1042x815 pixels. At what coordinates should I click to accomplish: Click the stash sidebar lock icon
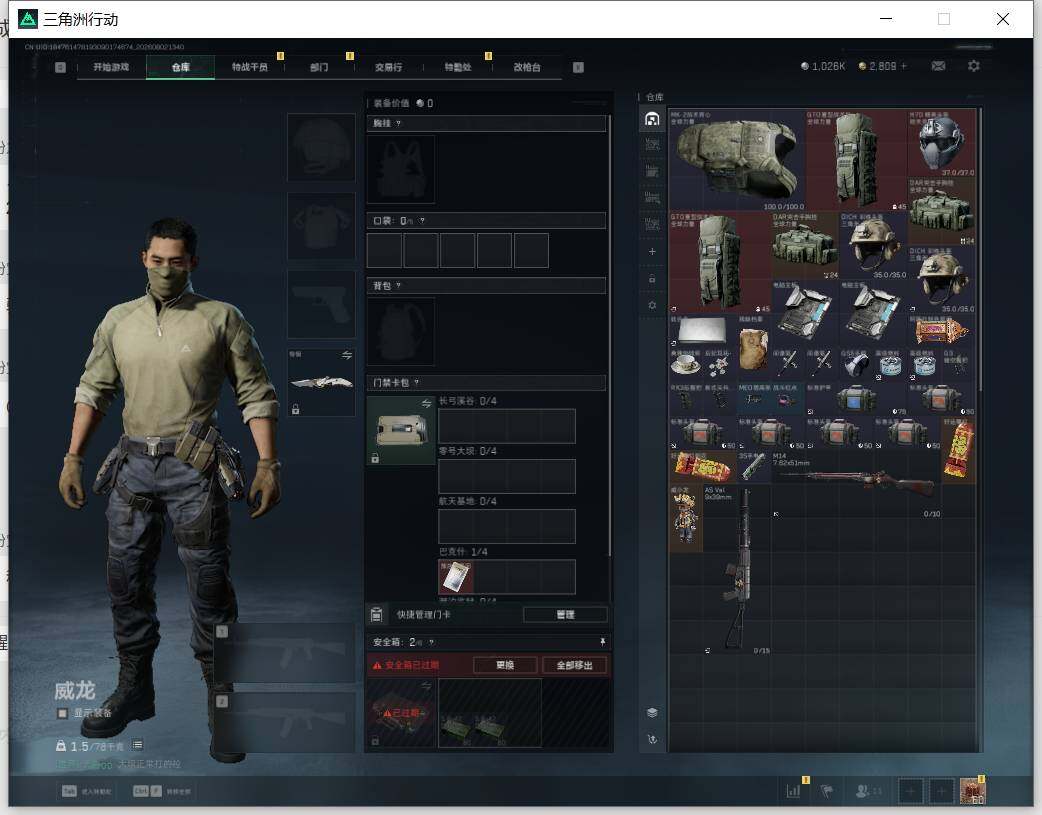tap(652, 279)
